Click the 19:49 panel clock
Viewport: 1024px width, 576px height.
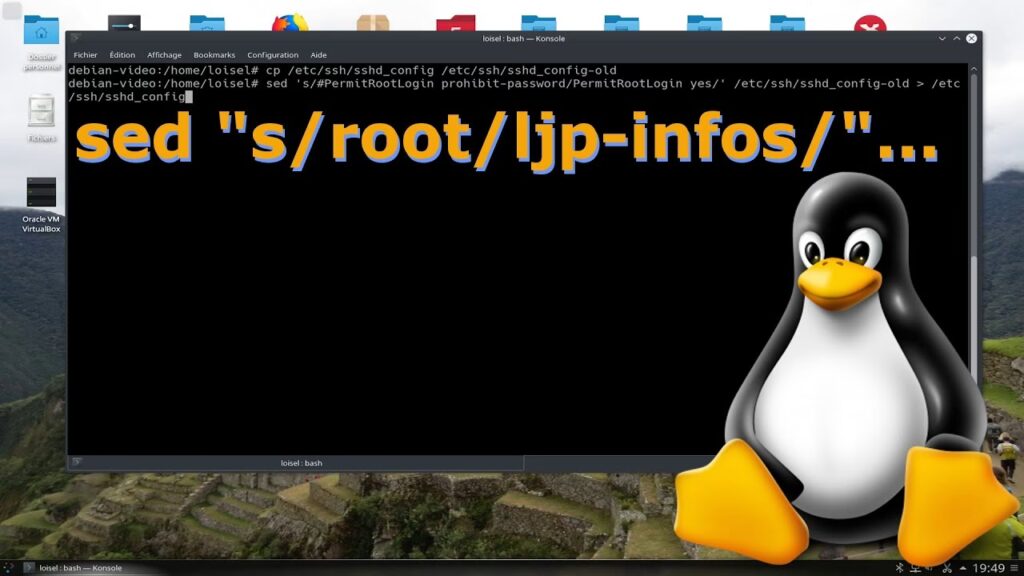click(x=988, y=568)
